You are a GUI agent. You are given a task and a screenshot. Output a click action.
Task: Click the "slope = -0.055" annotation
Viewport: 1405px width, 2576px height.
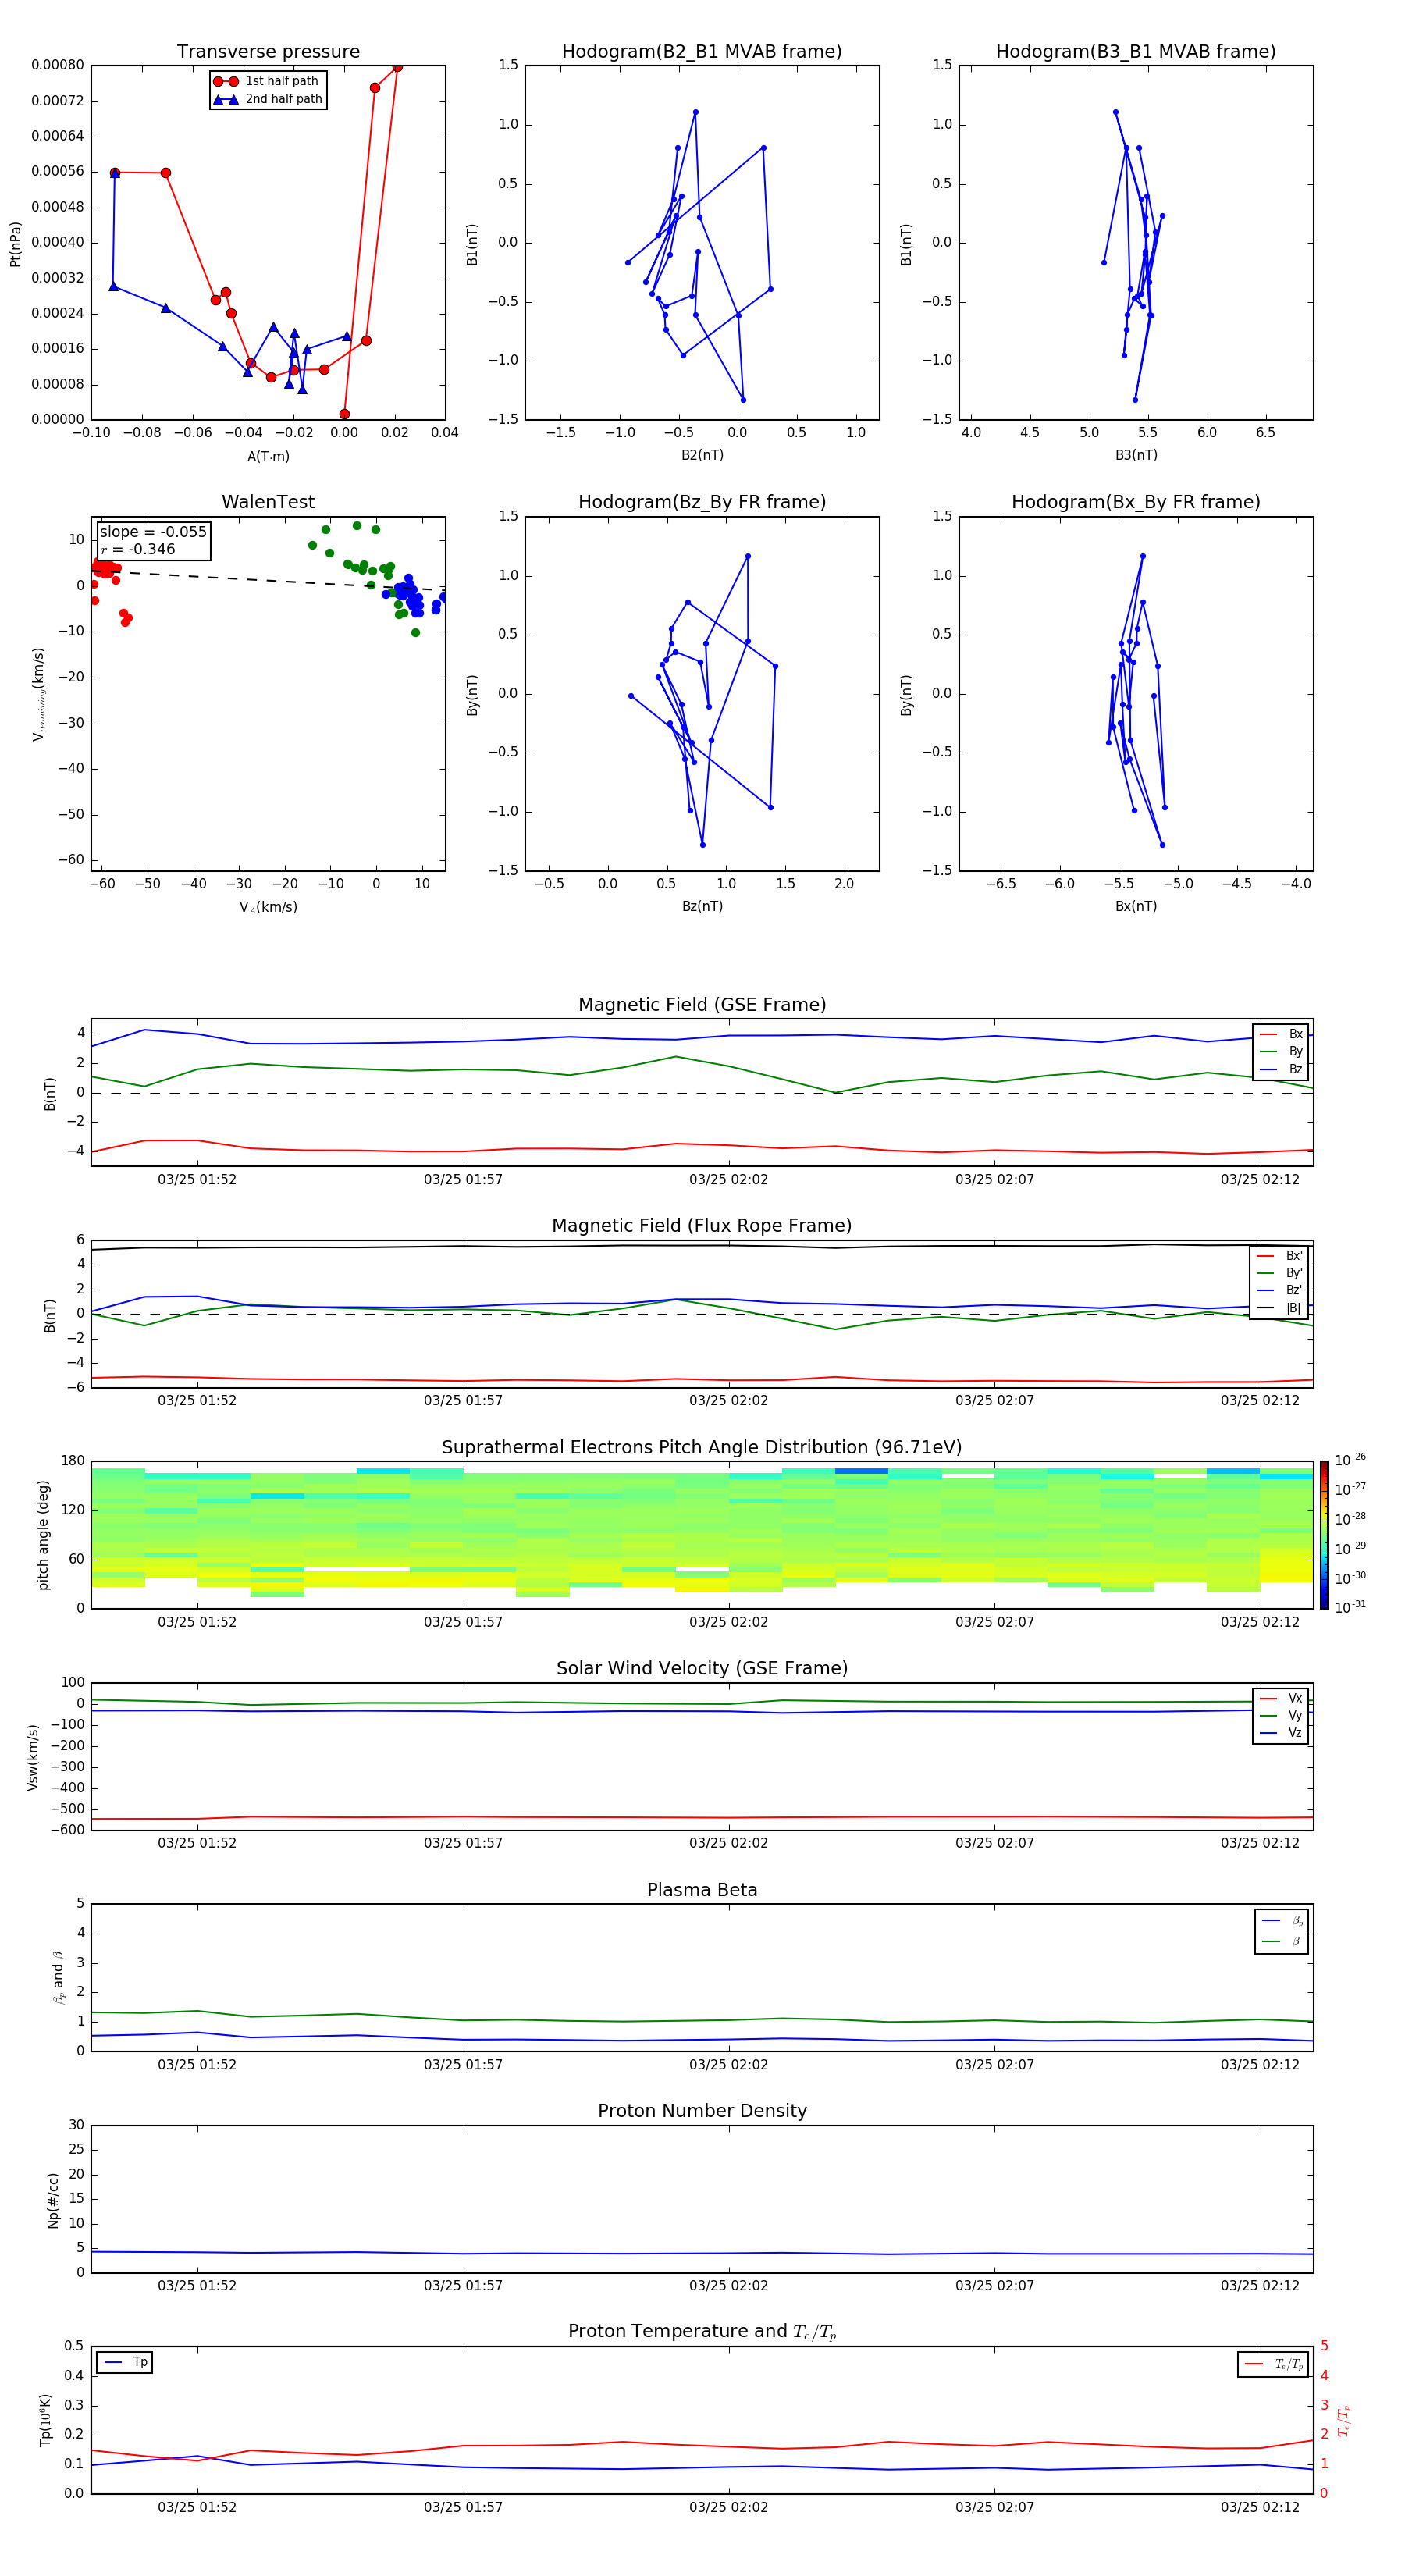pyautogui.click(x=153, y=532)
